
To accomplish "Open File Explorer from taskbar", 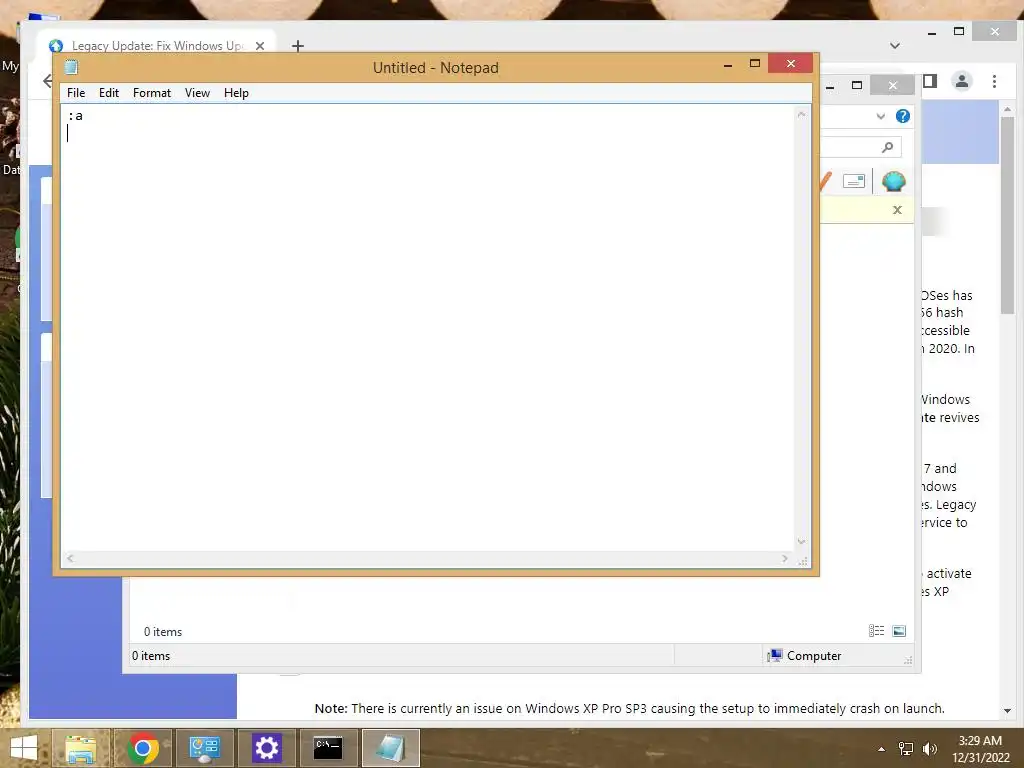I will click(80, 748).
